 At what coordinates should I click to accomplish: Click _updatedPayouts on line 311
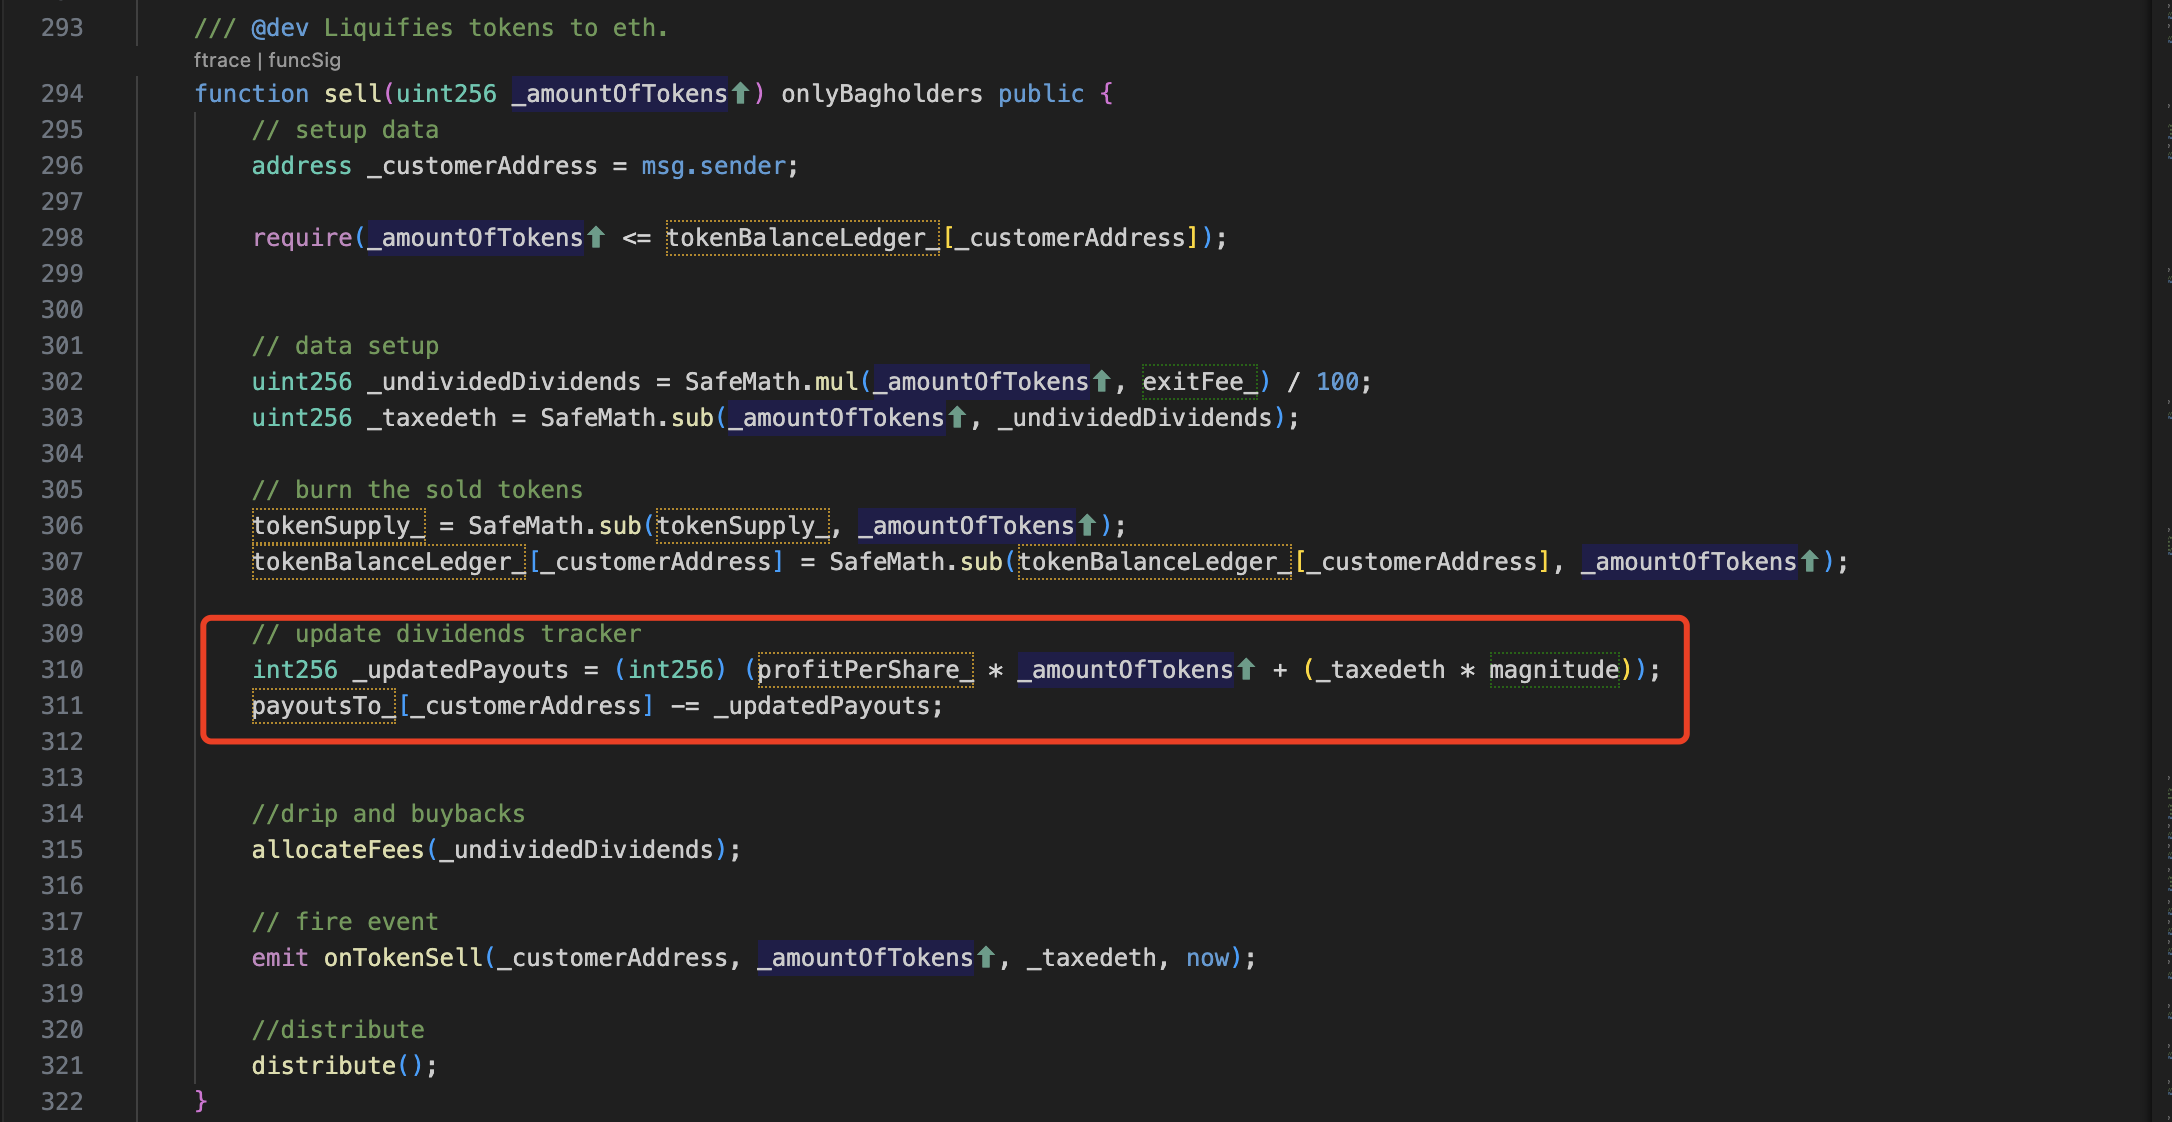[821, 706]
